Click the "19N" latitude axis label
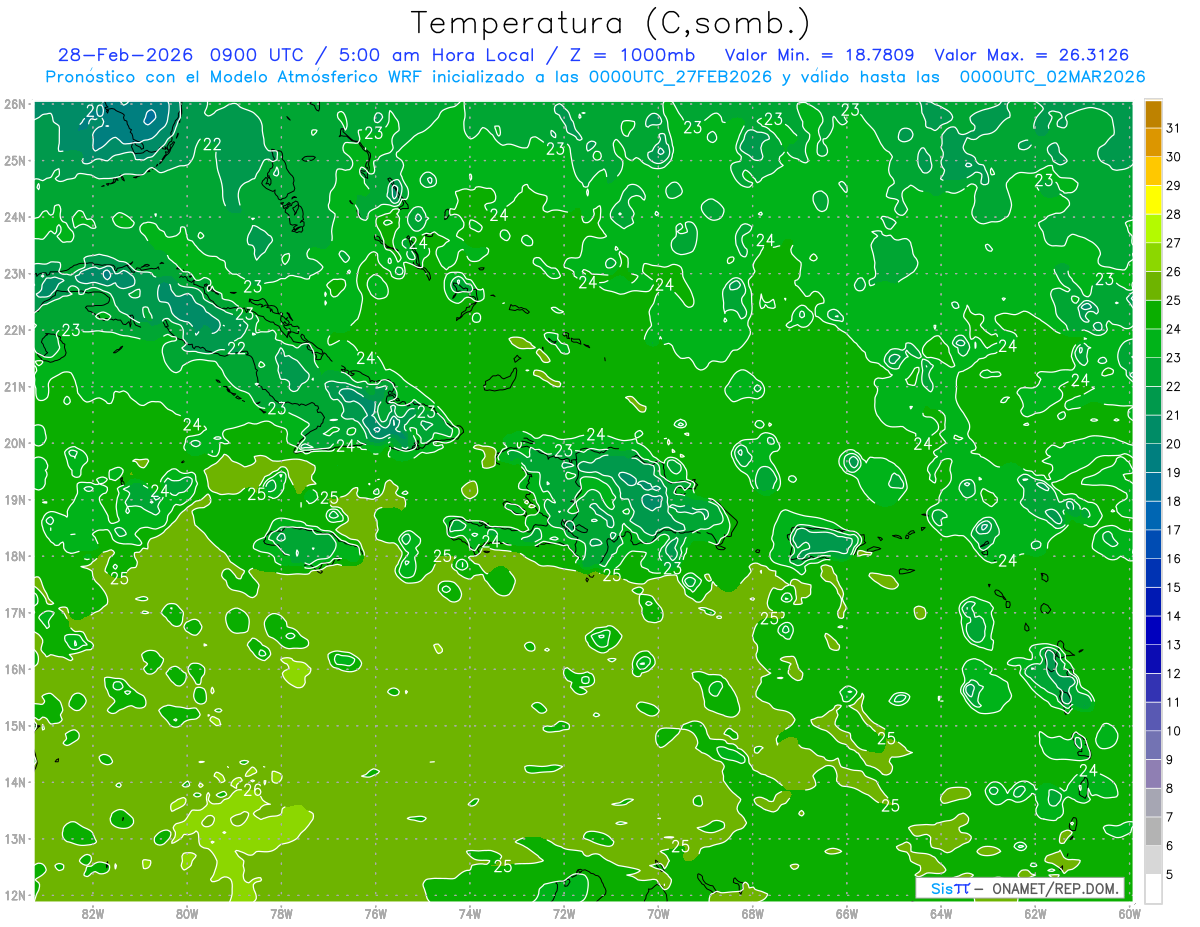 click(15, 499)
